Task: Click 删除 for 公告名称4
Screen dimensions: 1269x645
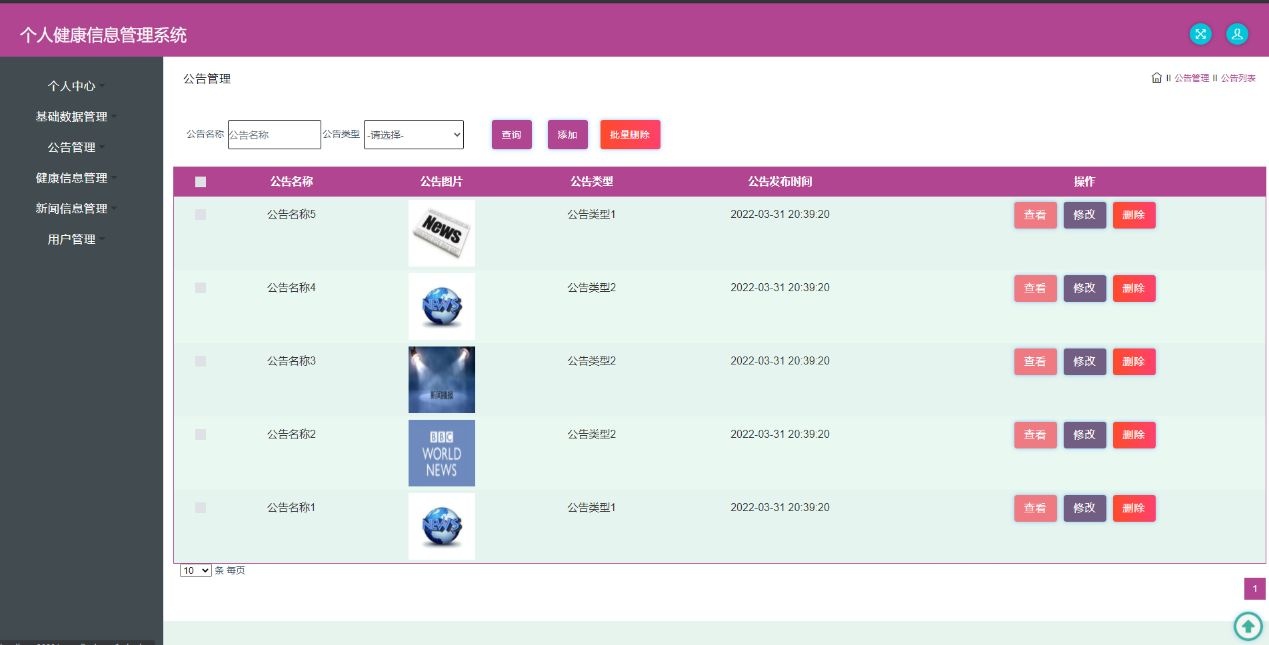Action: [1134, 288]
